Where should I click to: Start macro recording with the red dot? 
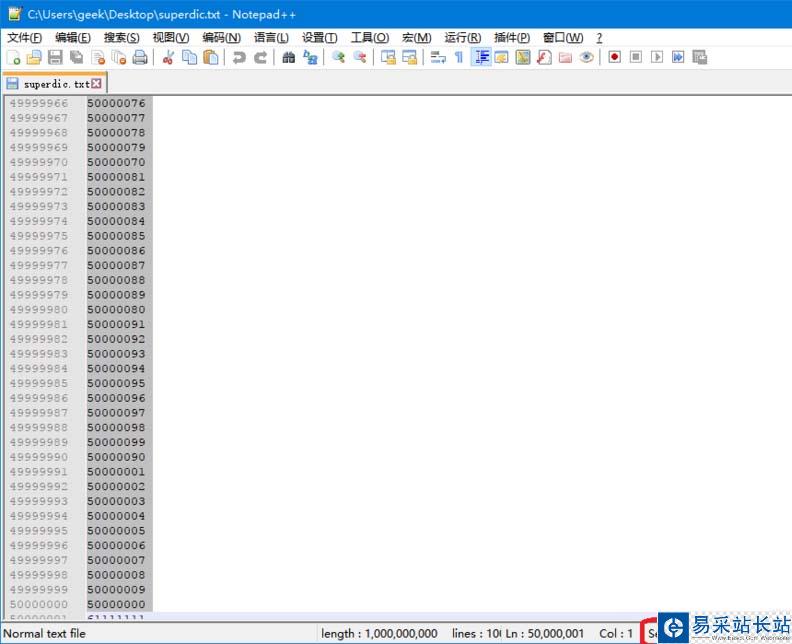pyautogui.click(x=614, y=58)
